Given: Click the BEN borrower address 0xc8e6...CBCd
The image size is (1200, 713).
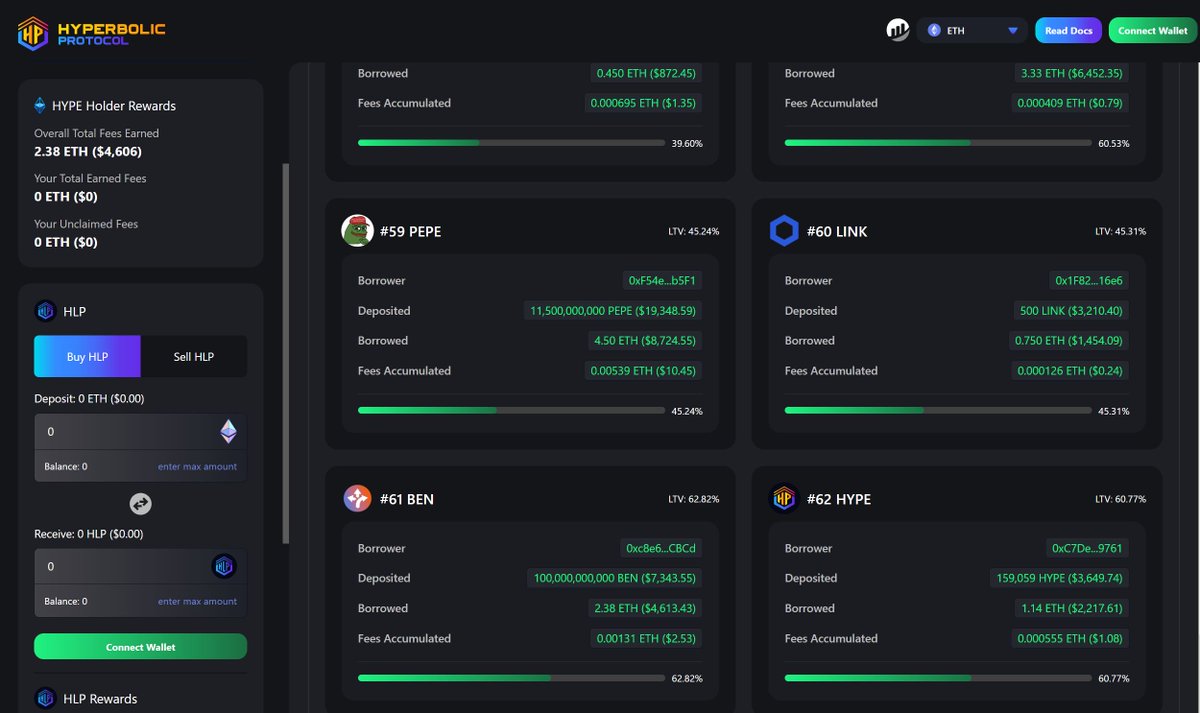Looking at the screenshot, I should [660, 548].
